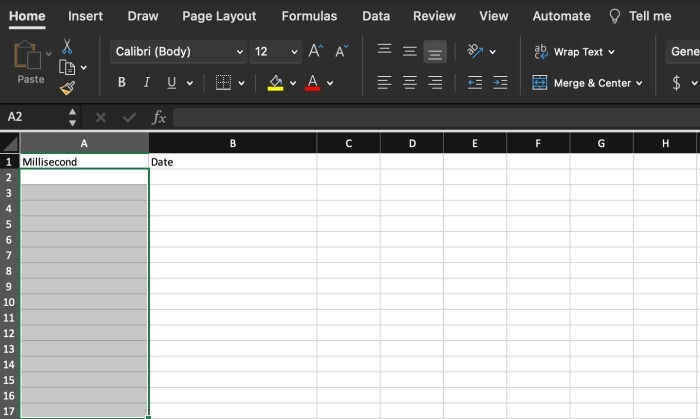This screenshot has height=419, width=700.
Task: Click Name Box stepper arrows
Action: (72, 117)
